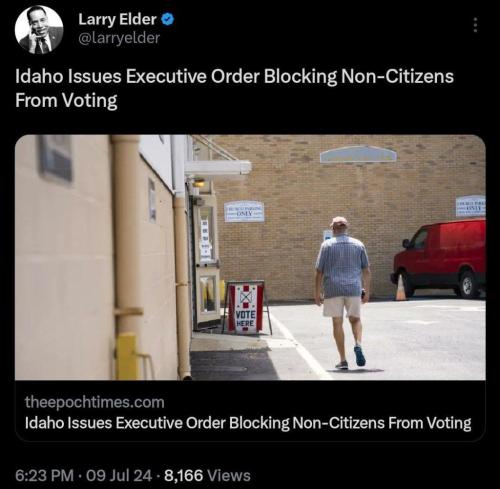The image size is (500, 489).
Task: Click the Views label
Action: [x=229, y=476]
